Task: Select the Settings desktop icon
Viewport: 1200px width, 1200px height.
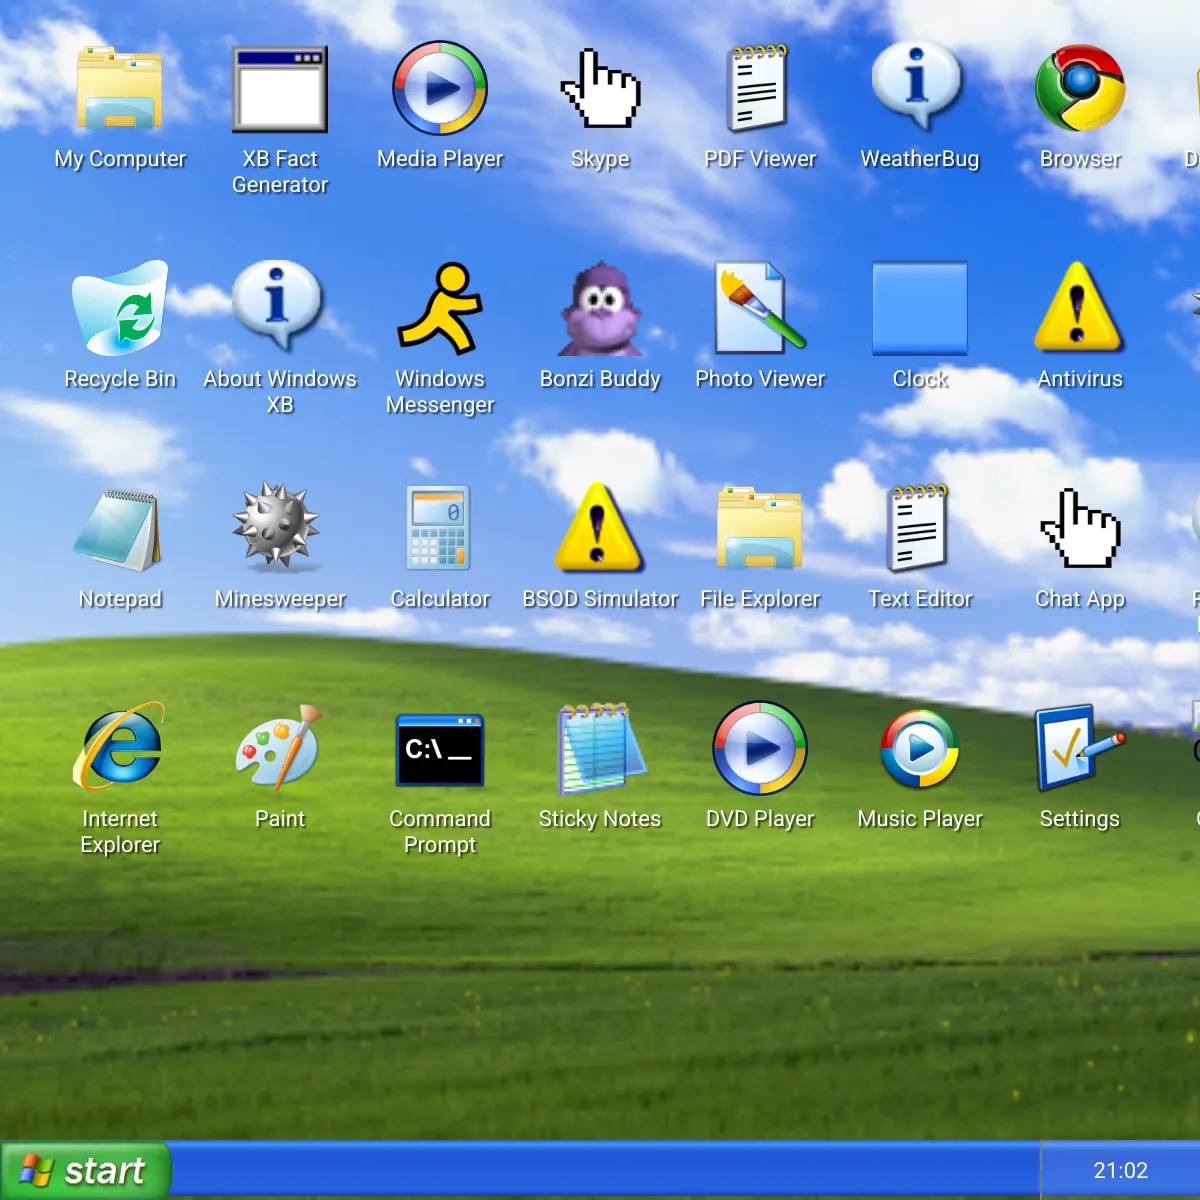Action: [1080, 748]
